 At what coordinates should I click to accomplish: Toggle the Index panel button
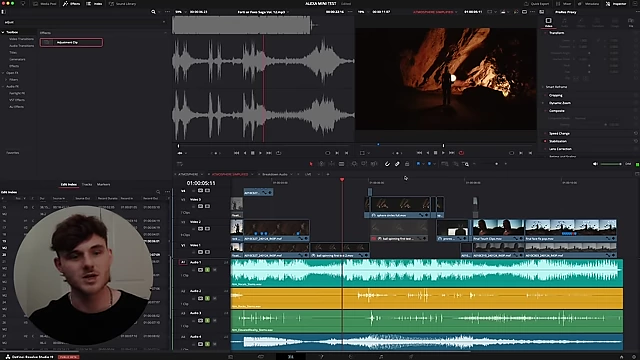pos(94,4)
